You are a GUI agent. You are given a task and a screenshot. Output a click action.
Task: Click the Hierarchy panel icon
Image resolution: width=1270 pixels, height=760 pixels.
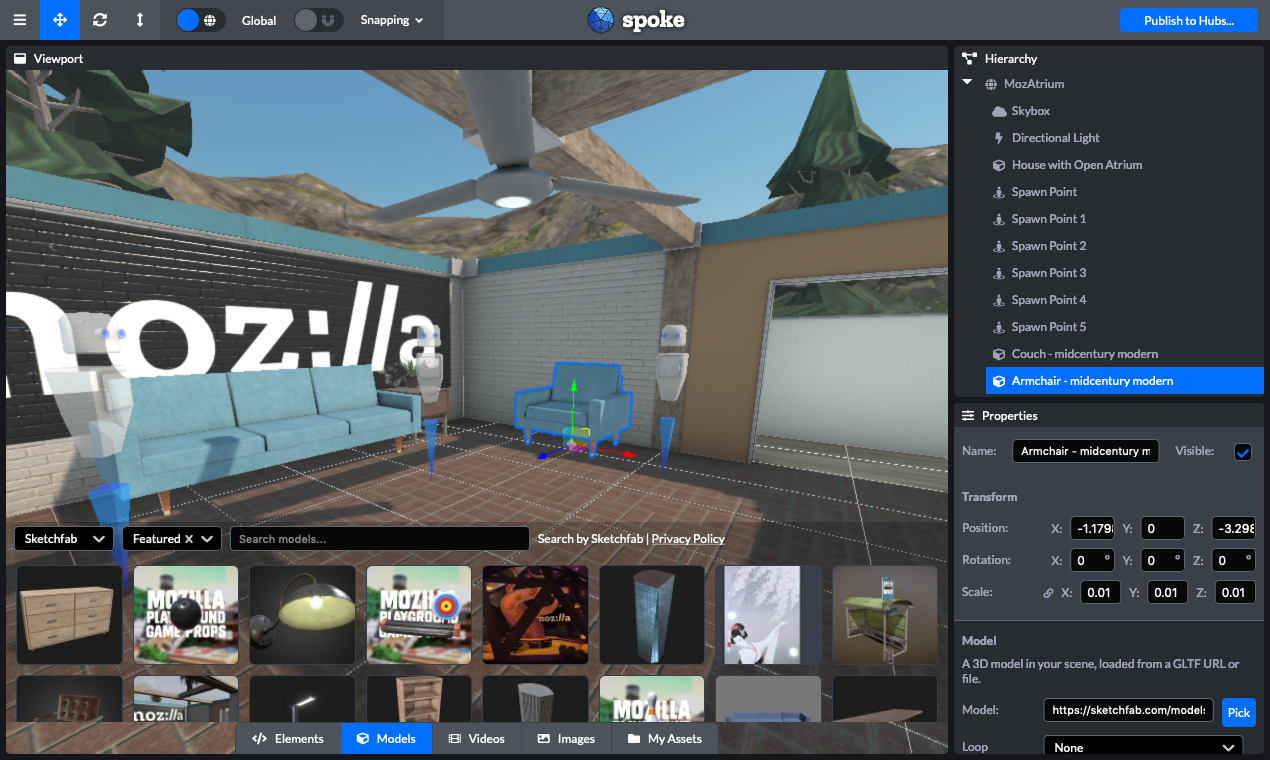(968, 58)
